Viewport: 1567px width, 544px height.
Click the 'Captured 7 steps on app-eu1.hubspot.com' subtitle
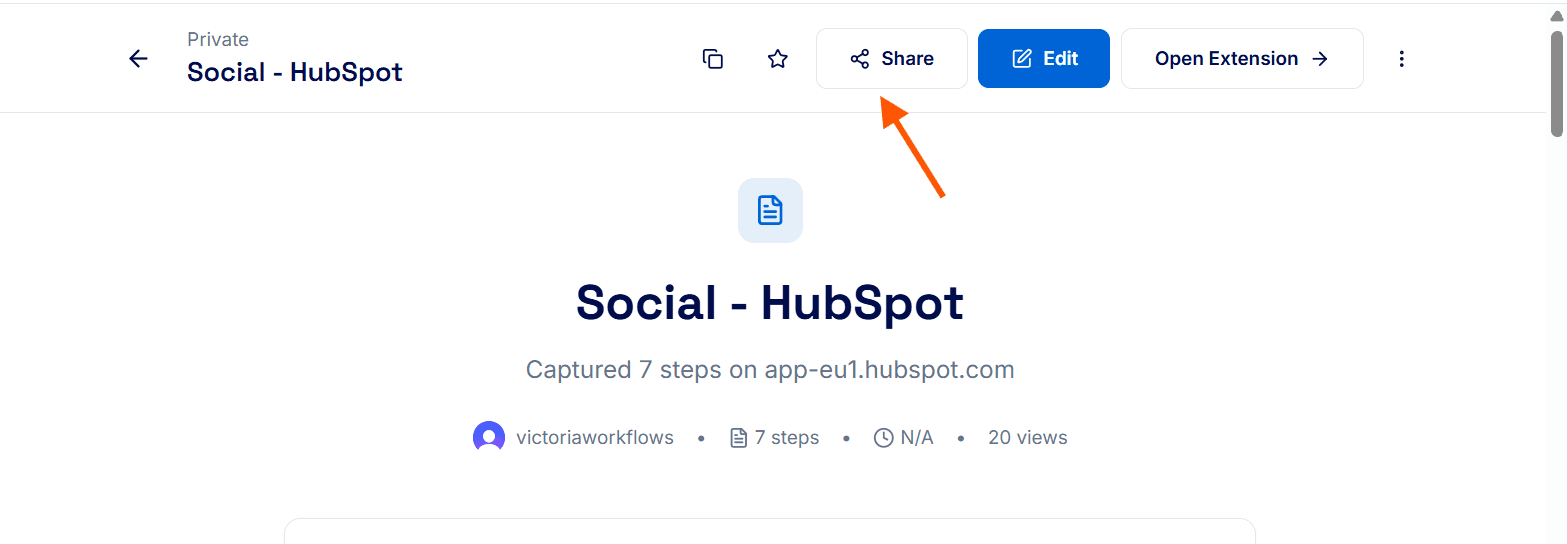click(x=770, y=370)
